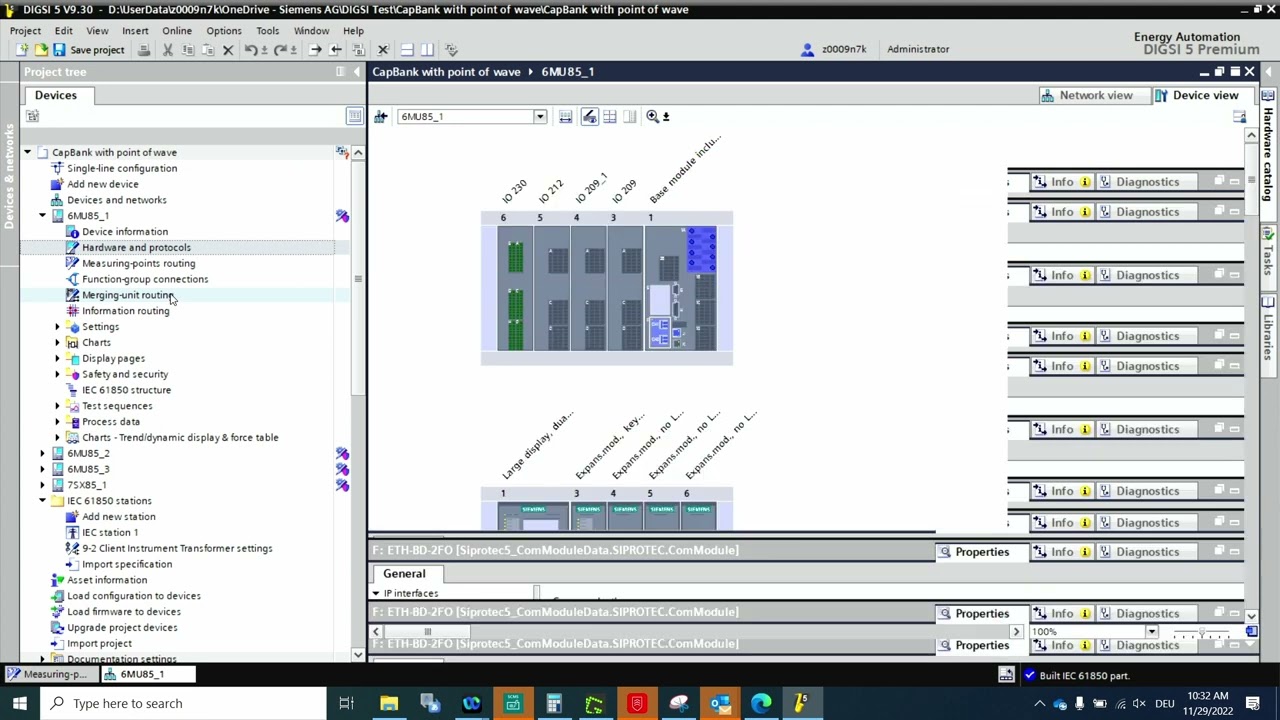
Task: Select the Devices tab in Project tree
Action: (x=56, y=95)
